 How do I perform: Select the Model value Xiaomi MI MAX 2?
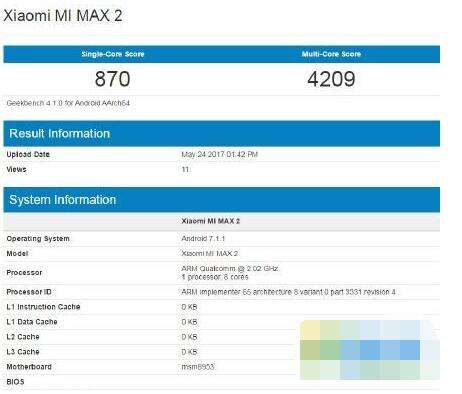tap(210, 254)
